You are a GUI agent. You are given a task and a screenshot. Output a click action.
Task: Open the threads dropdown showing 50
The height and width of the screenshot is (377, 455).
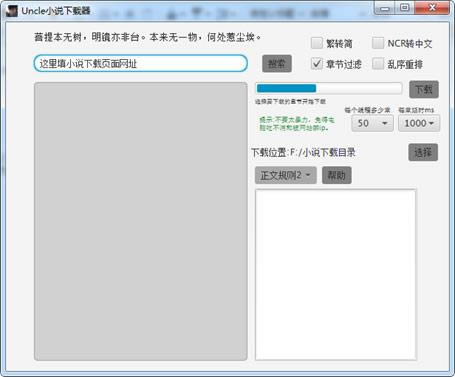[x=372, y=123]
